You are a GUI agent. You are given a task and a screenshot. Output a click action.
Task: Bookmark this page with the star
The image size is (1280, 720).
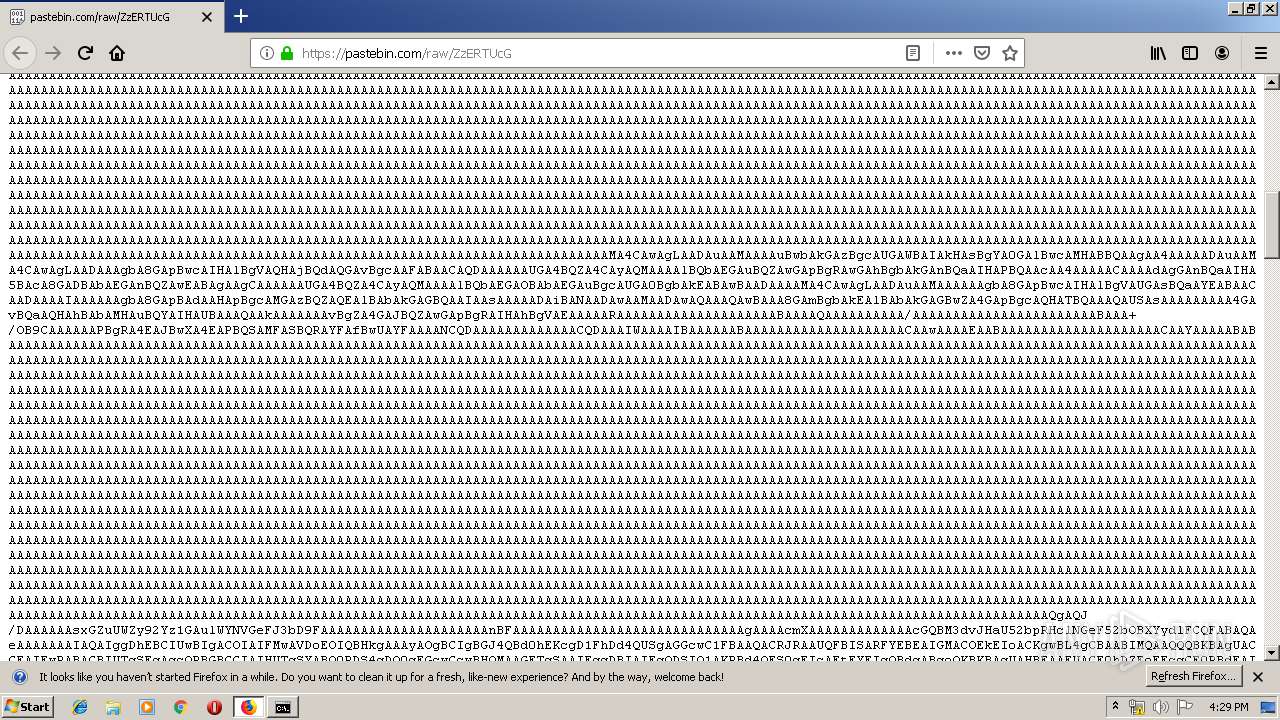(x=1010, y=53)
